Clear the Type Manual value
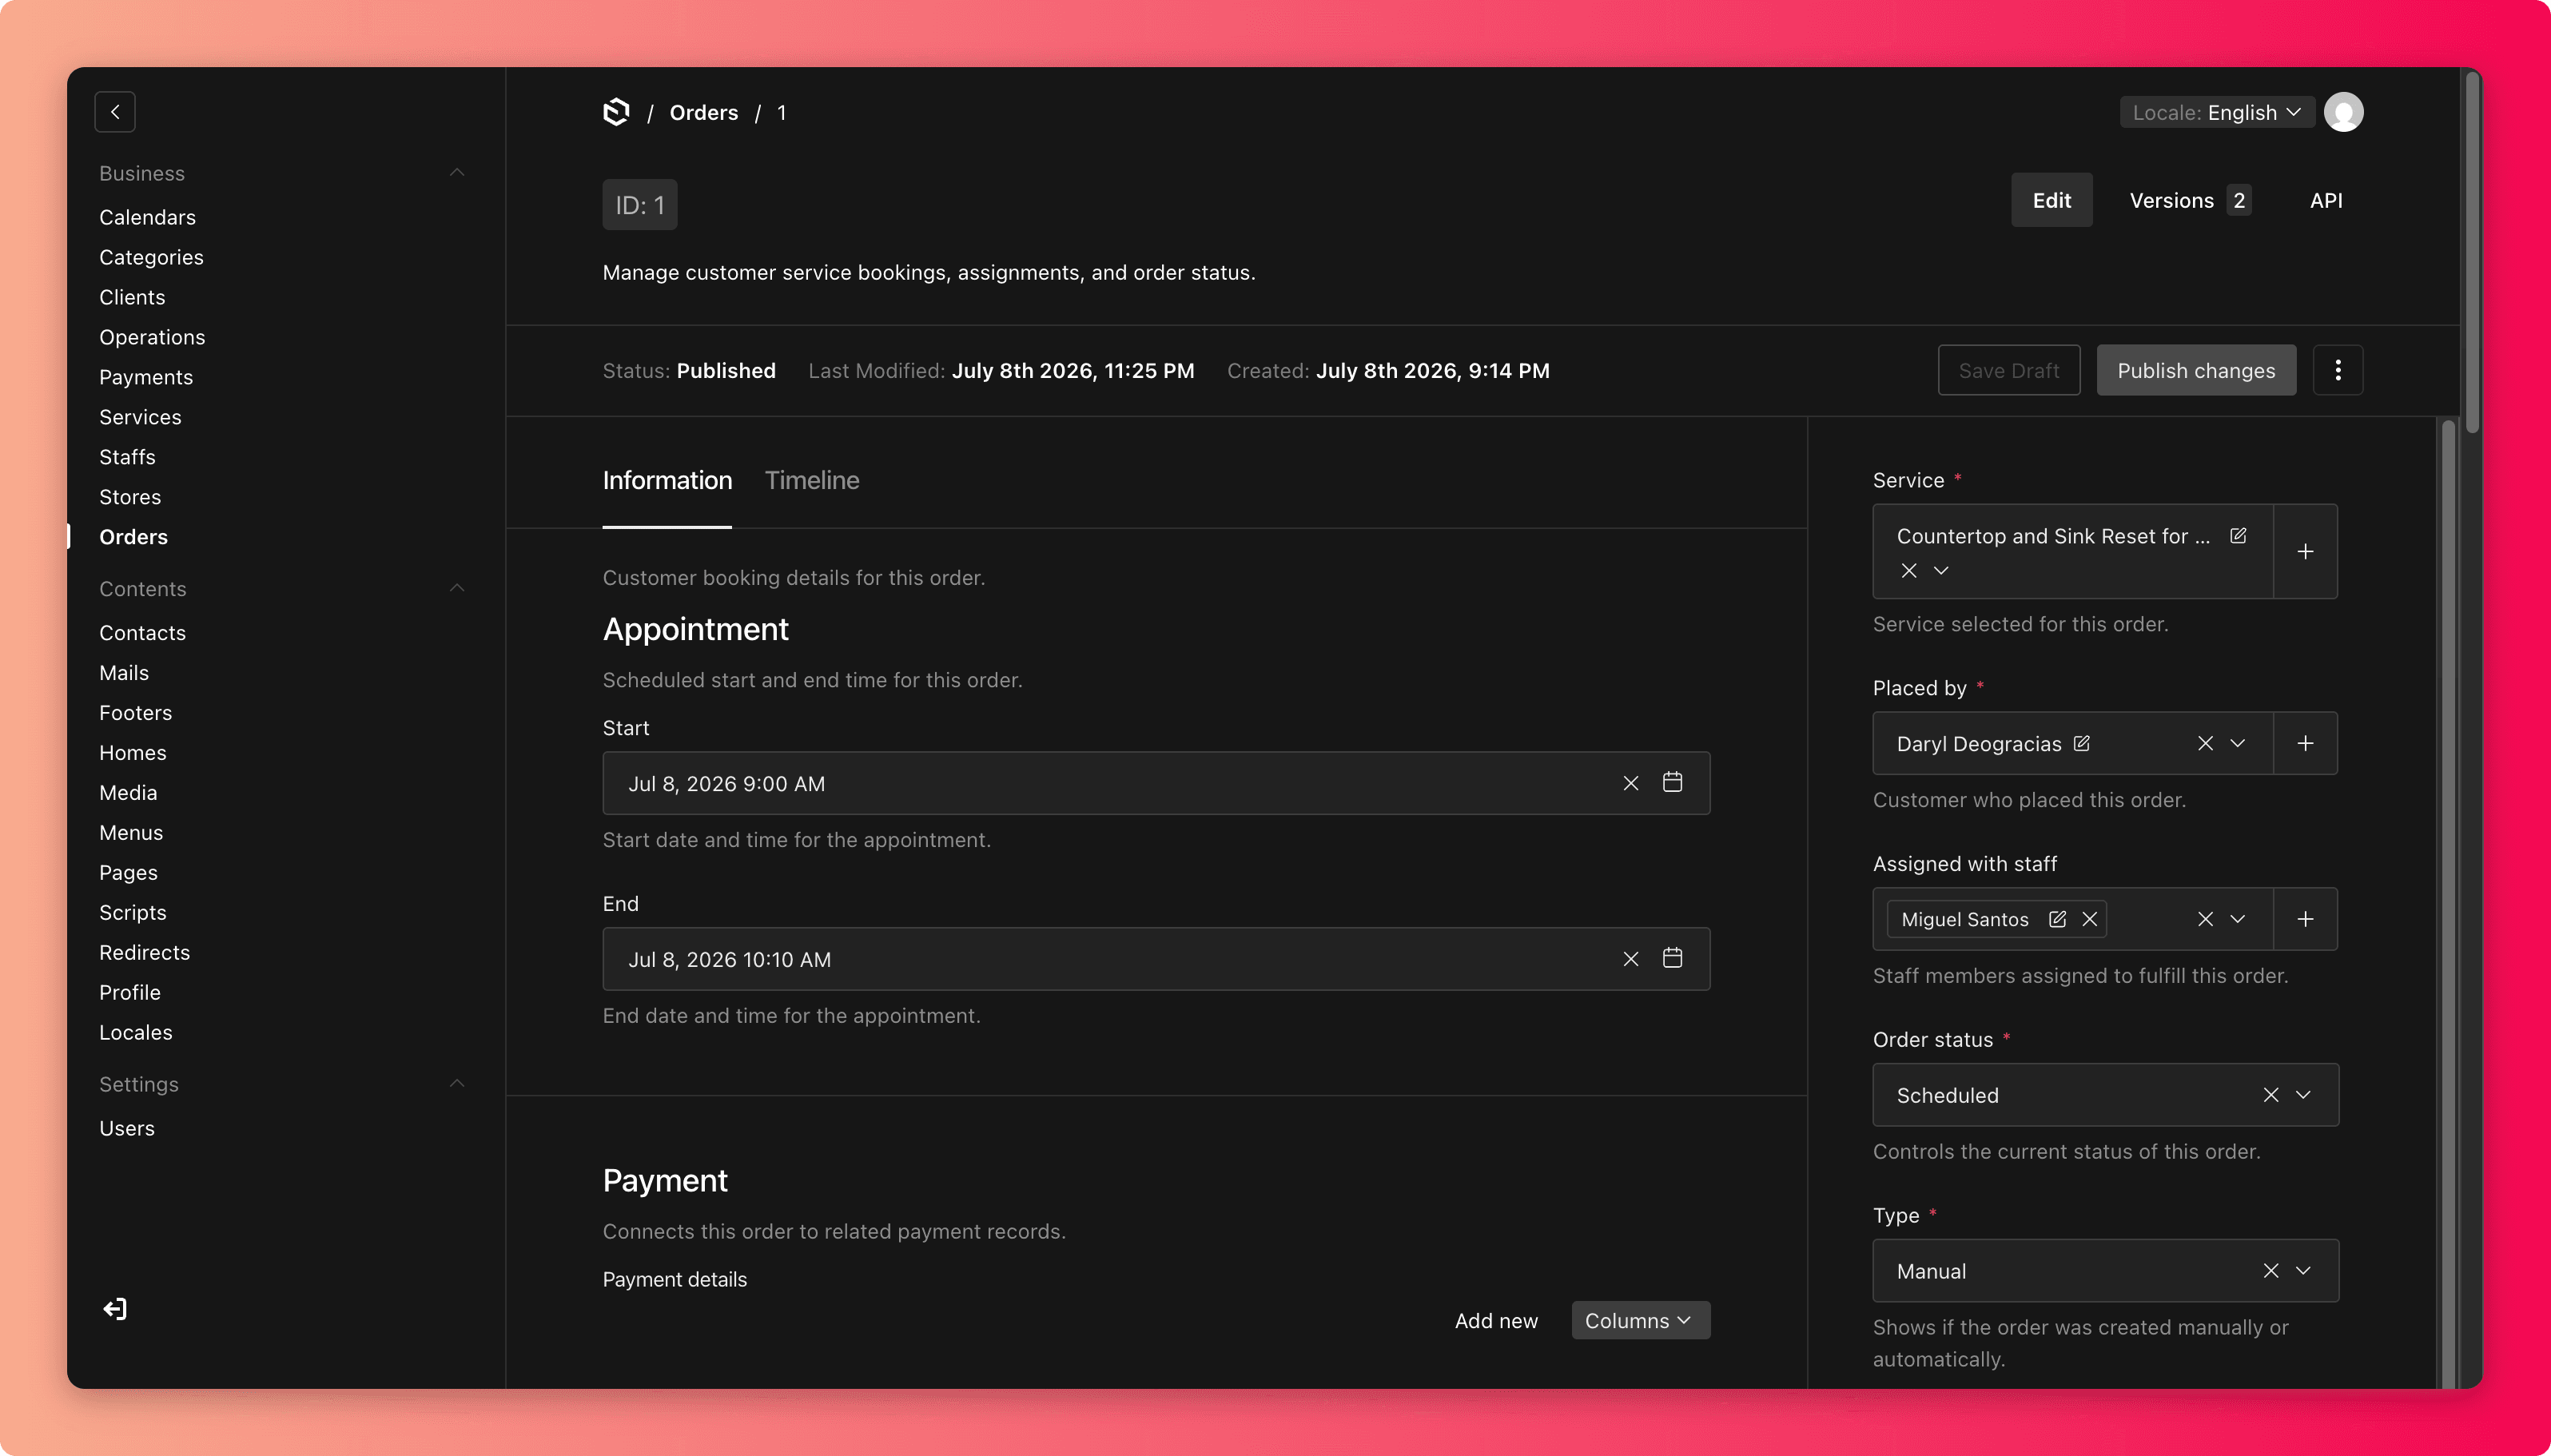Viewport: 2551px width, 1456px height. tap(2270, 1270)
